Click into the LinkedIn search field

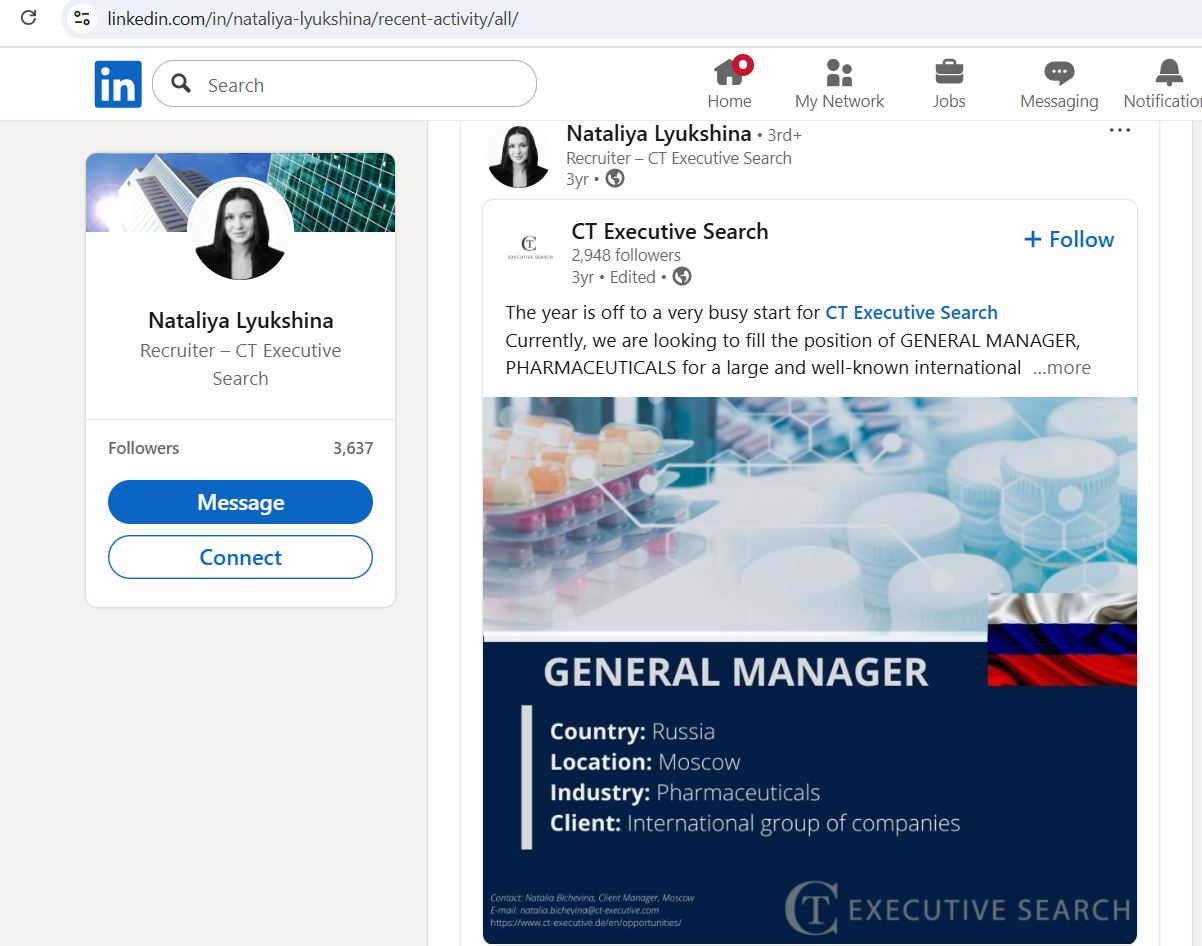(360, 85)
